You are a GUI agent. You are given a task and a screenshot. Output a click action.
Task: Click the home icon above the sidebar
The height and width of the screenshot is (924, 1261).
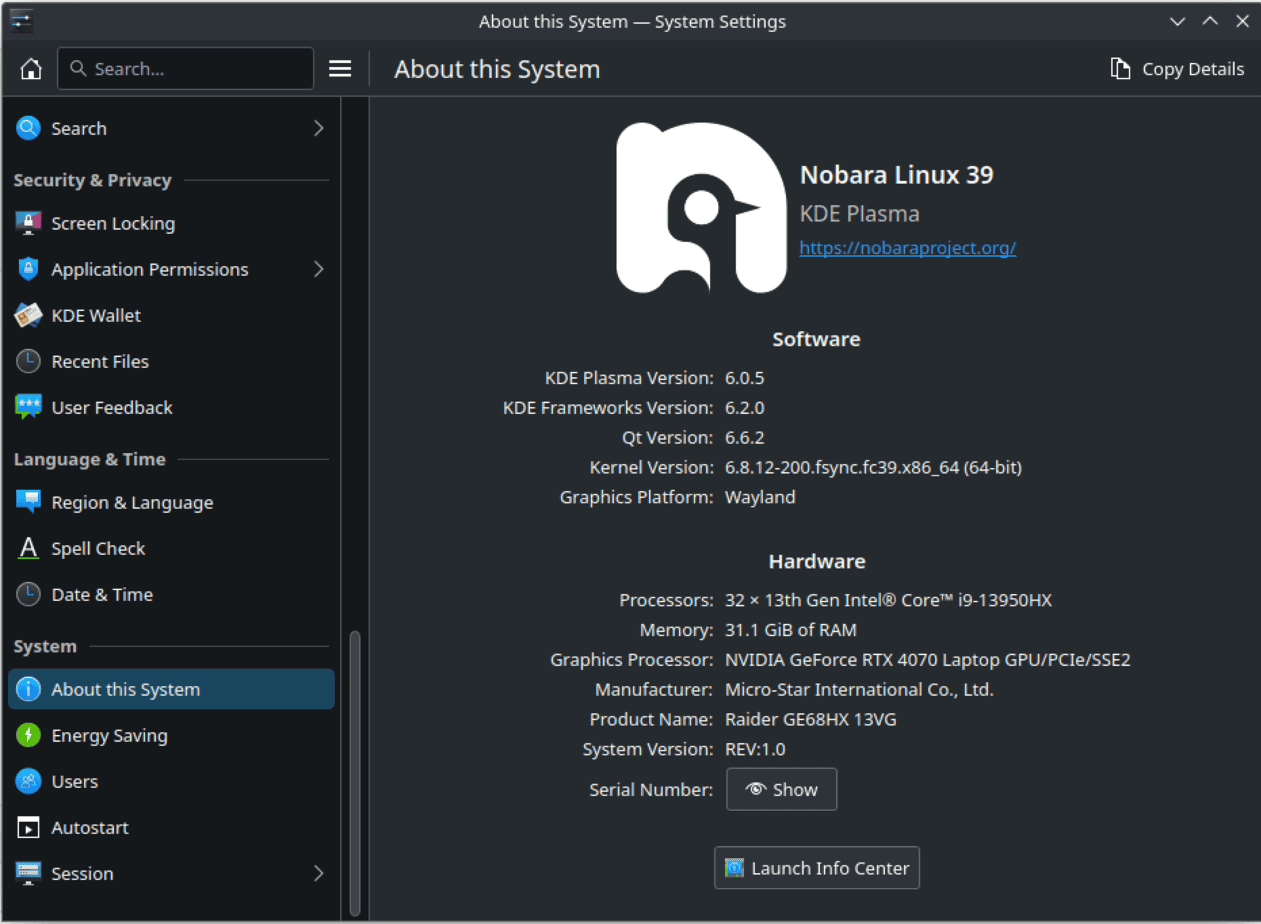point(30,68)
